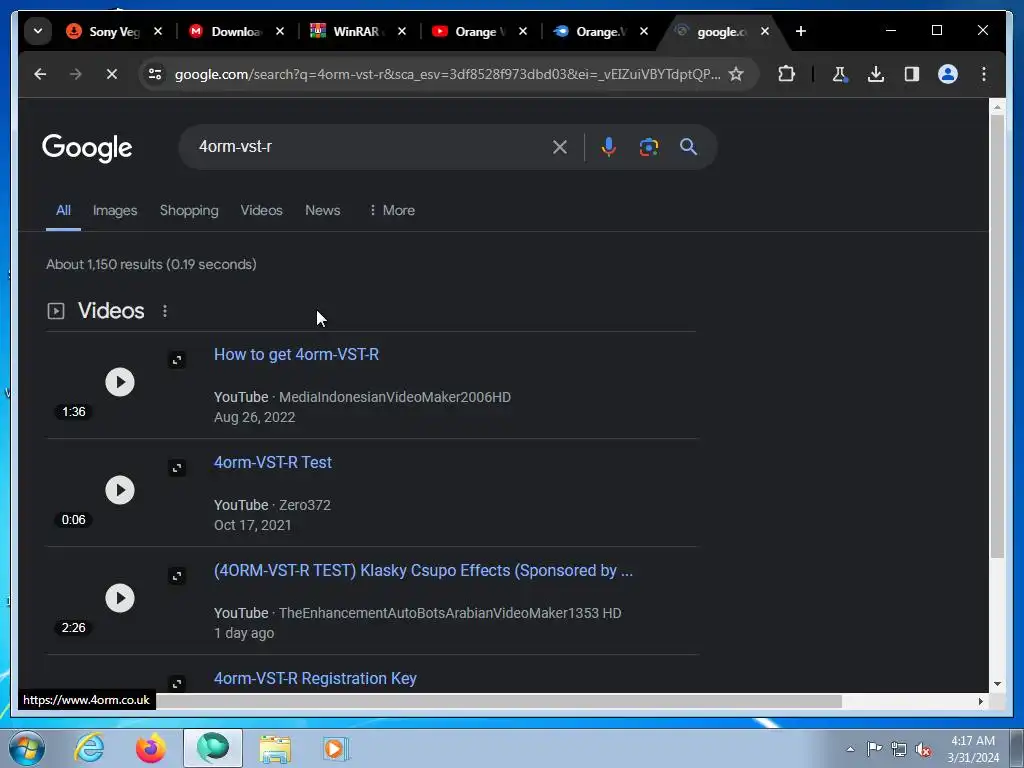Expand the More search filters

[392, 210]
